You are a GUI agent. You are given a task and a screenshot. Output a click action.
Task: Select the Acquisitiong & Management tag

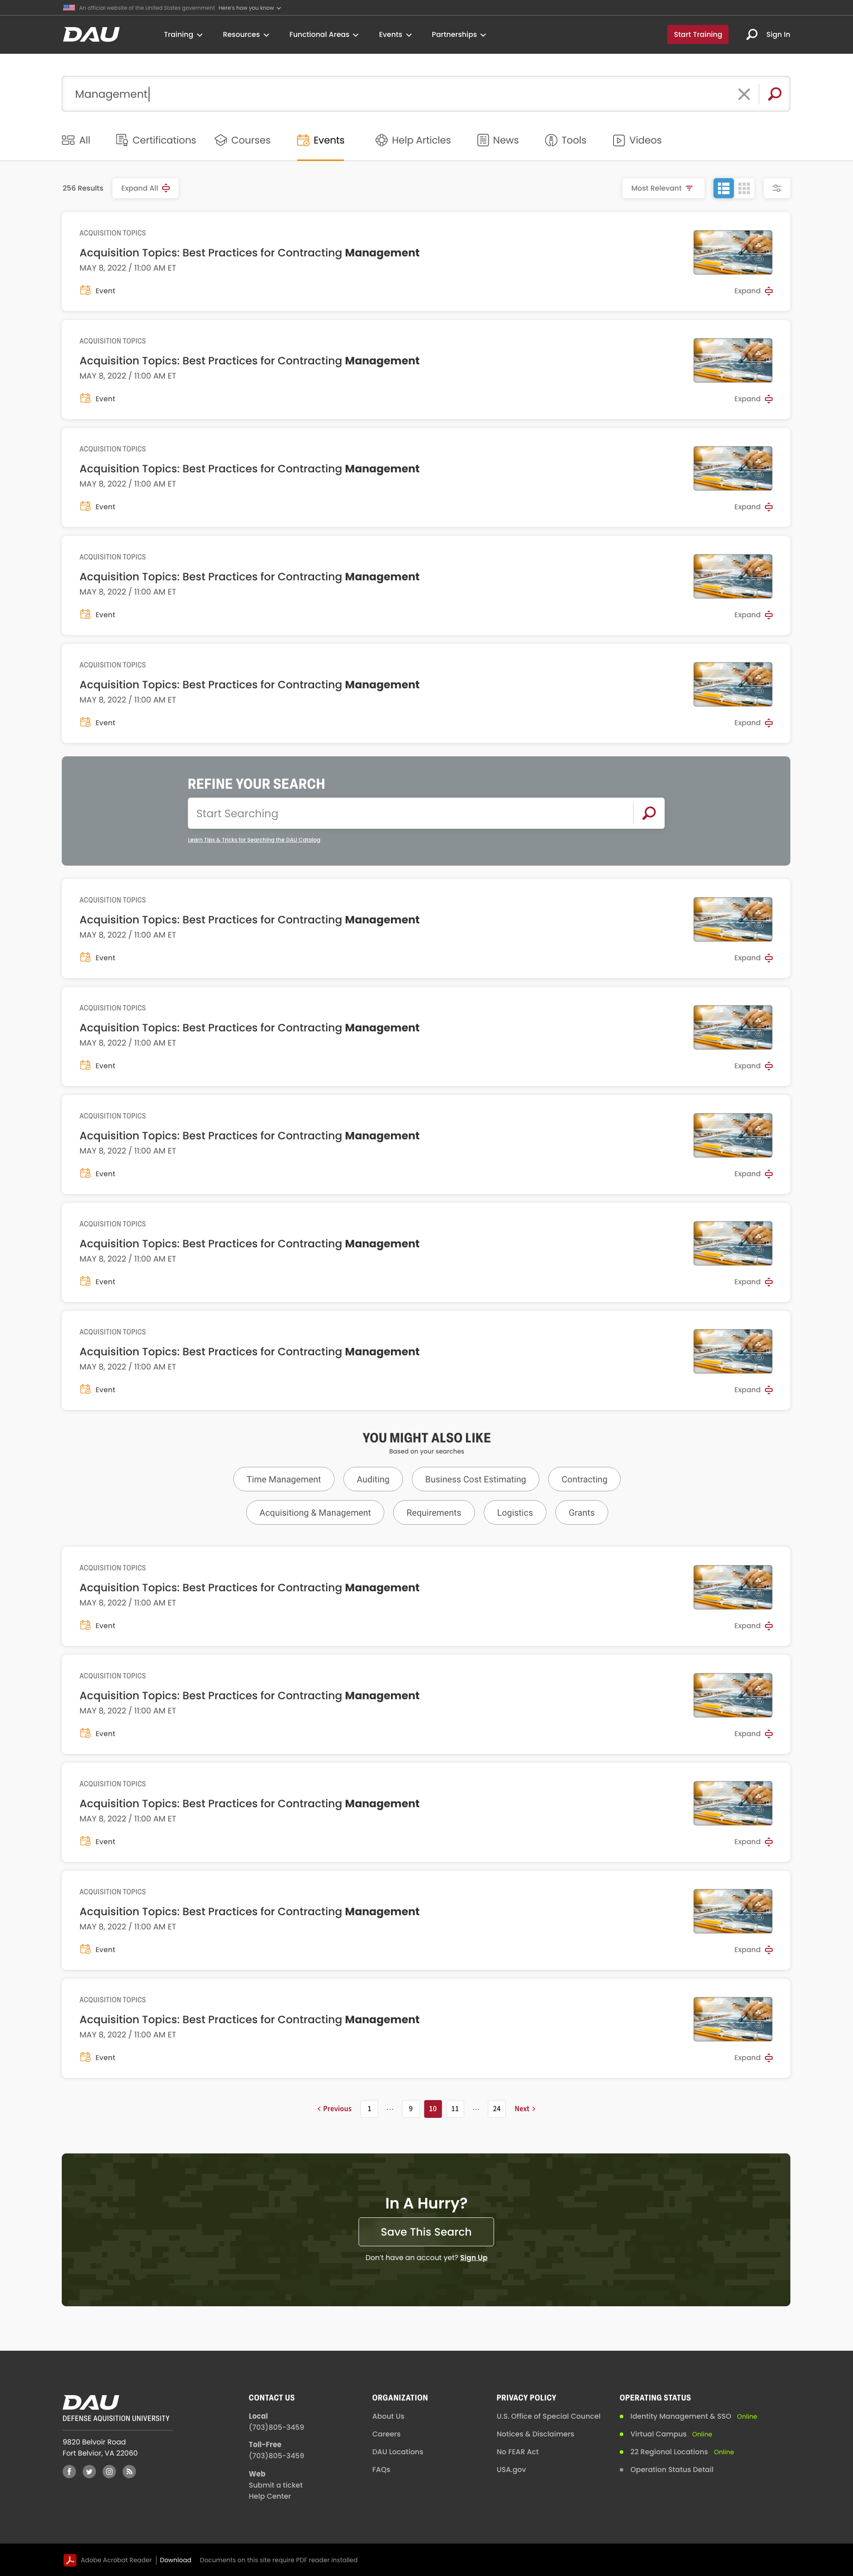click(315, 1512)
